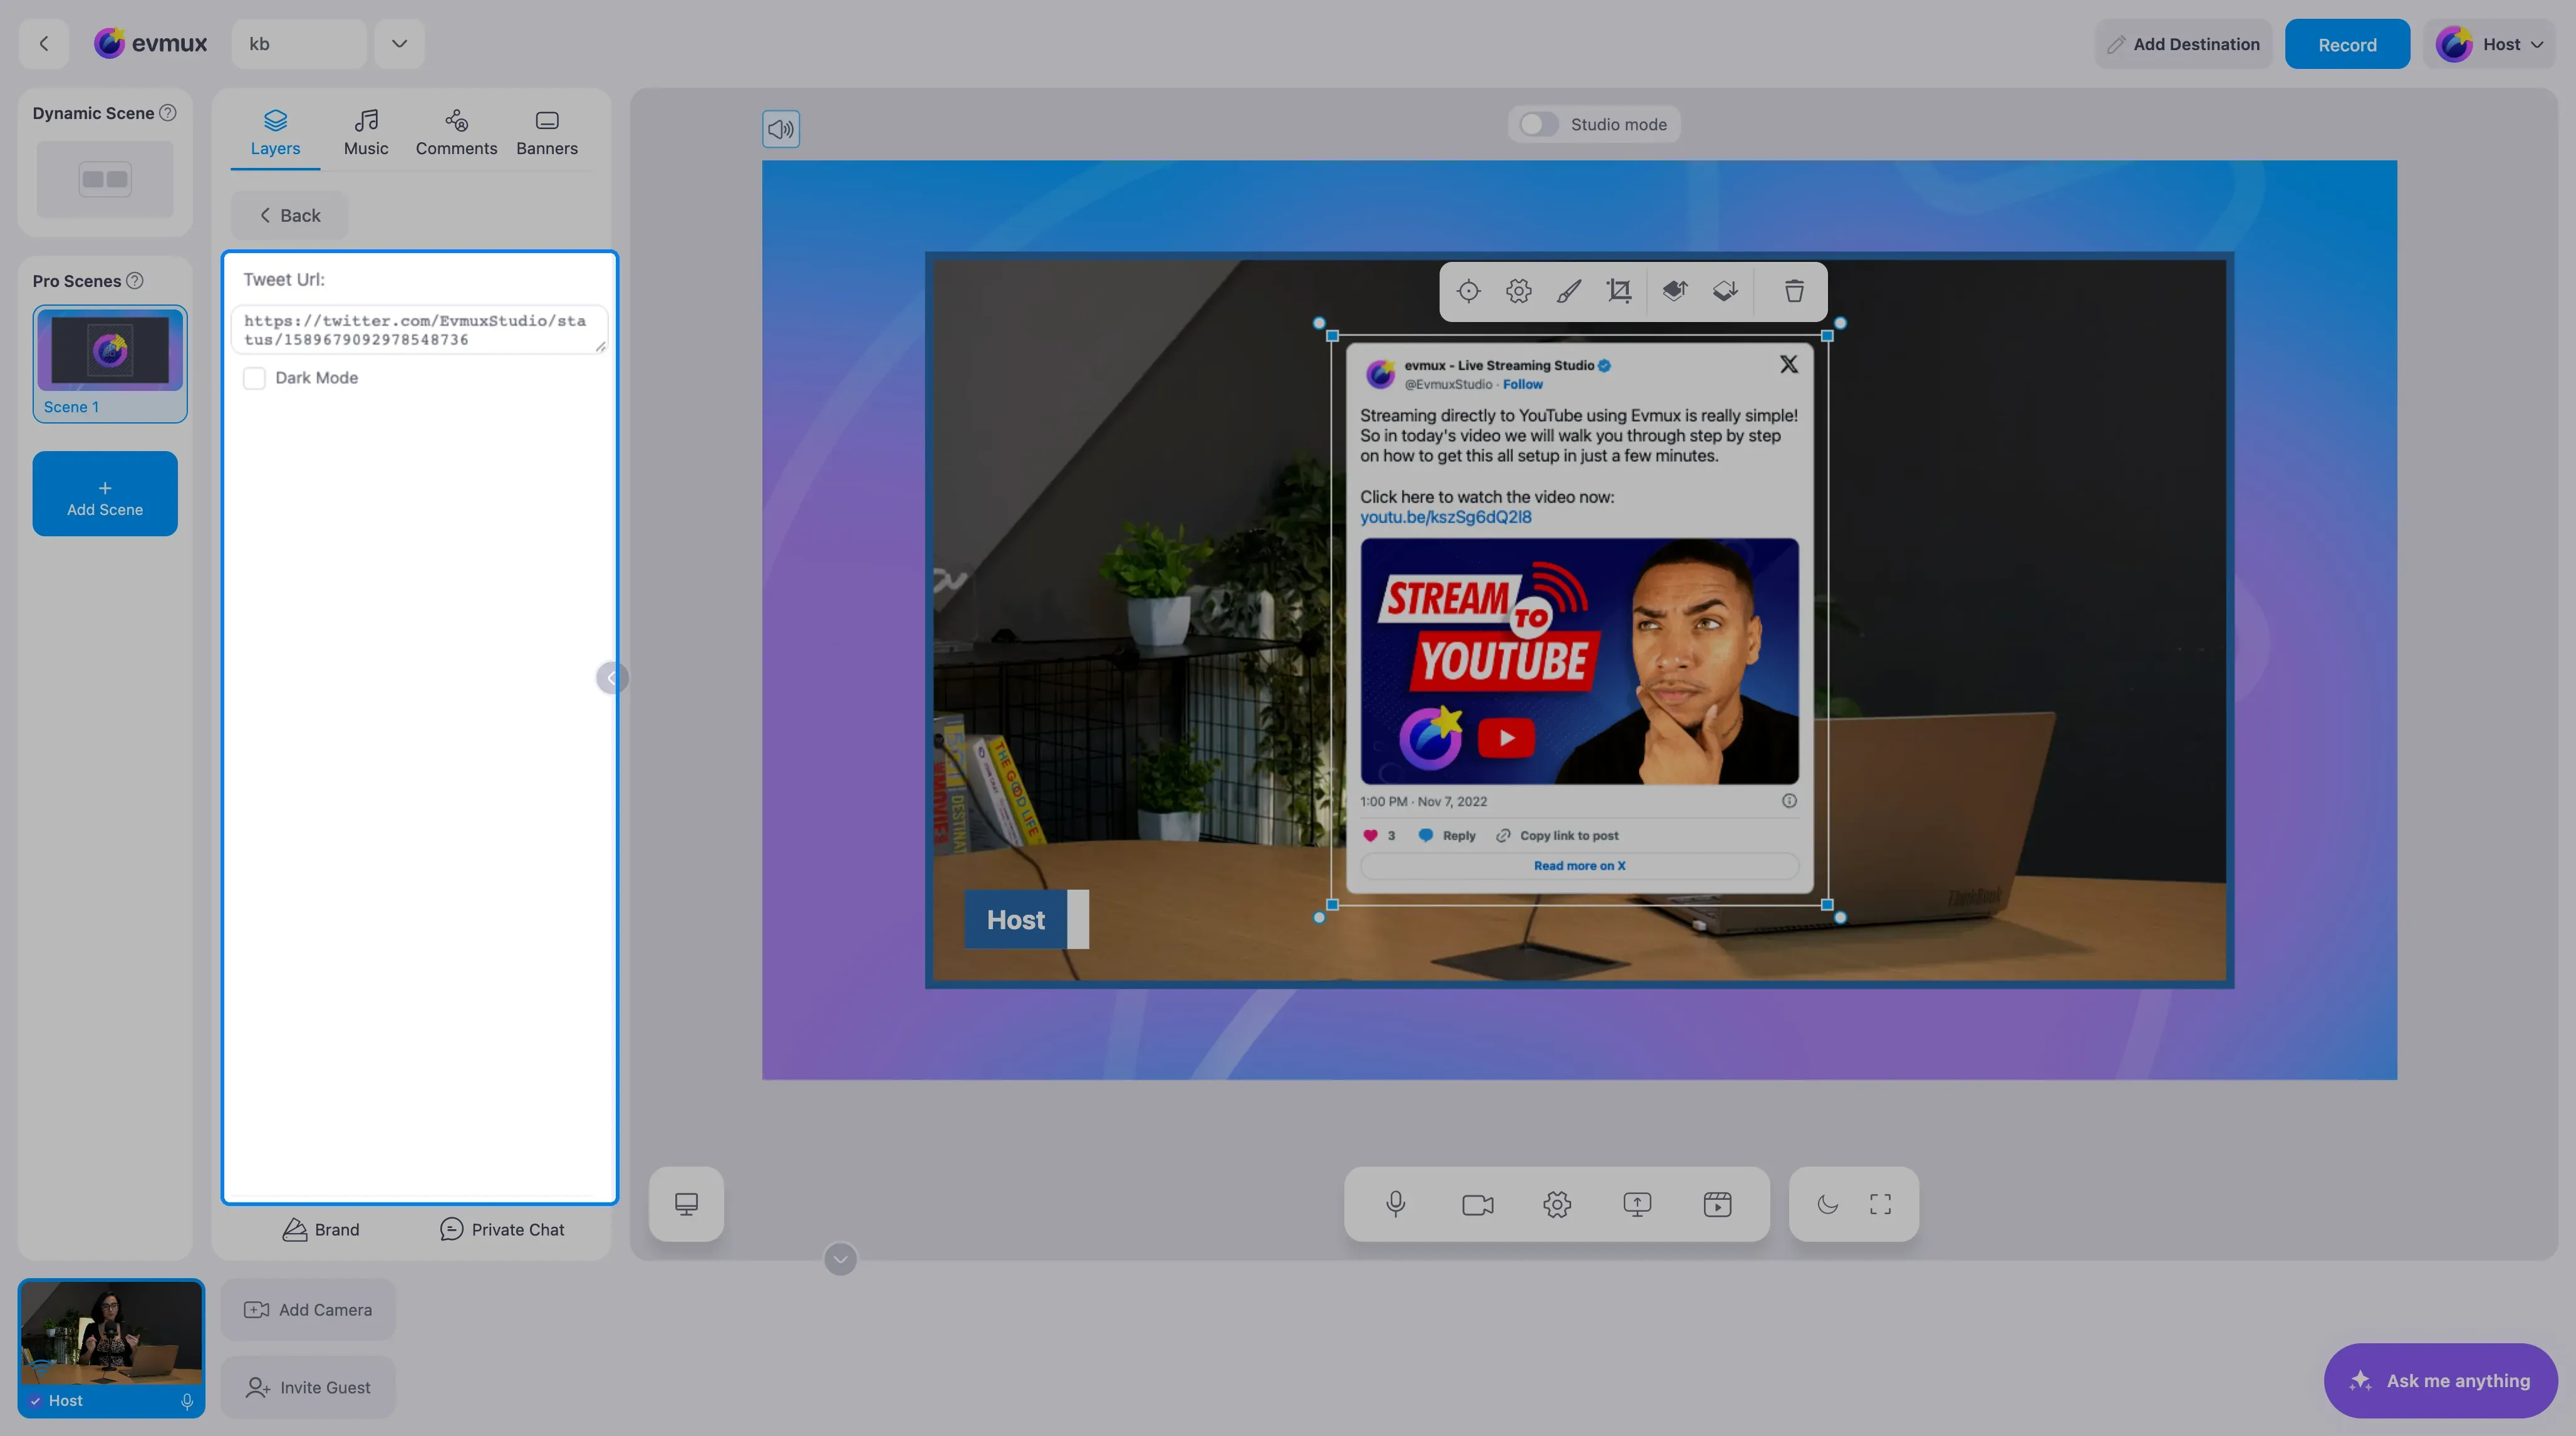
Task: Delete the tweet layer with trash icon
Action: tap(1794, 291)
